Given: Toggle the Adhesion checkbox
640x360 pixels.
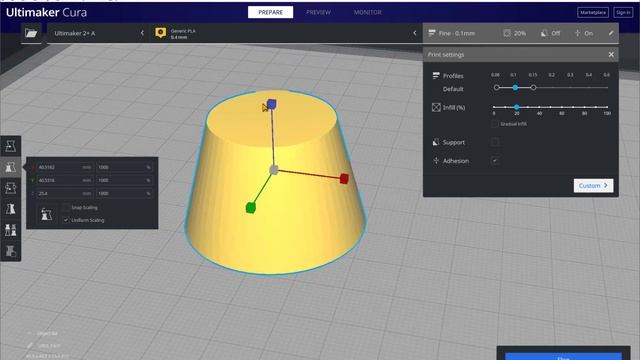Looking at the screenshot, I should point(495,161).
